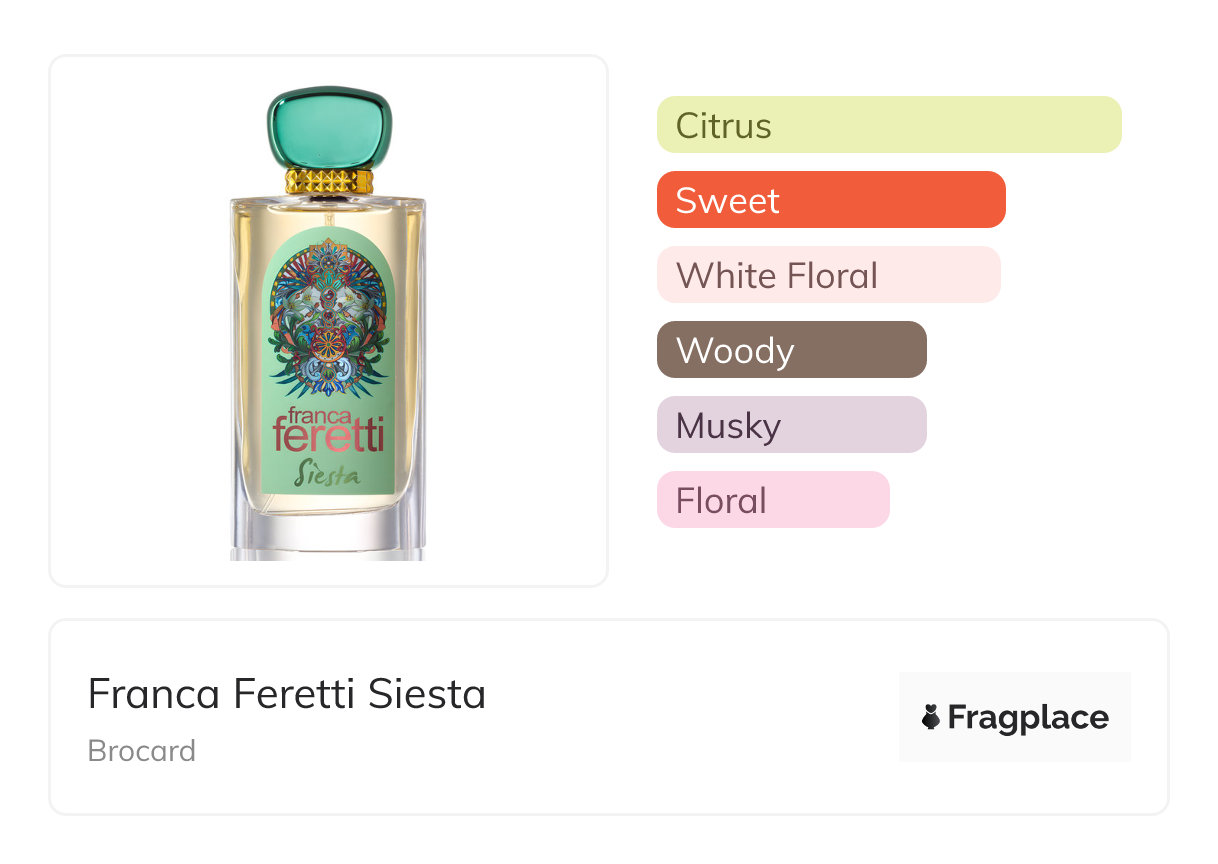
Task: Open the Brocard brand link
Action: click(x=142, y=751)
